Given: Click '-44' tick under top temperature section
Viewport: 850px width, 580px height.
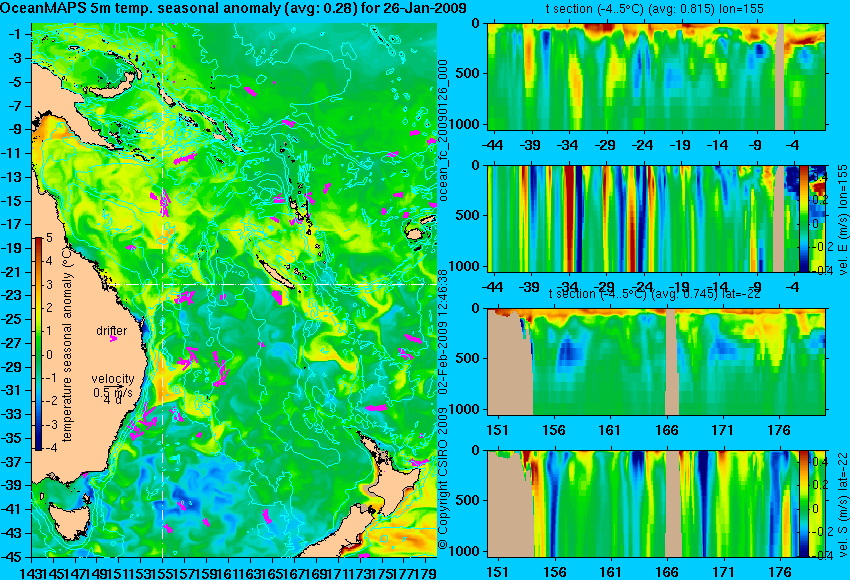Looking at the screenshot, I should pyautogui.click(x=493, y=145).
